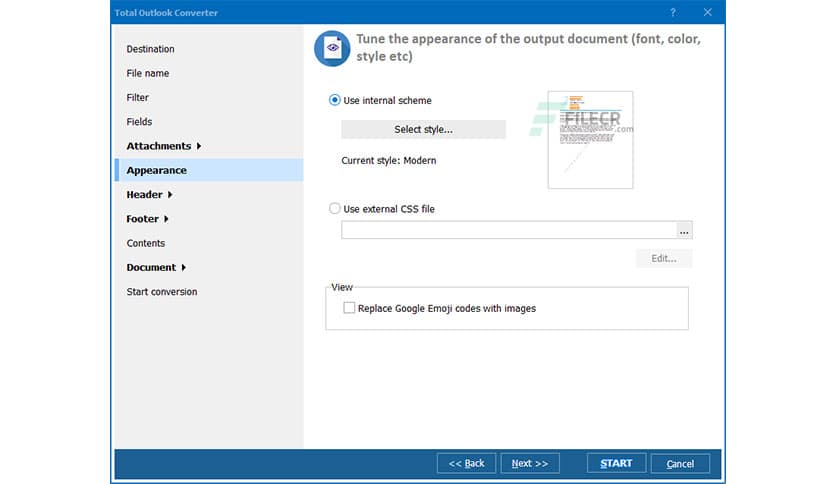The width and height of the screenshot is (836, 484).
Task: Click the Cancel button
Action: tap(680, 463)
